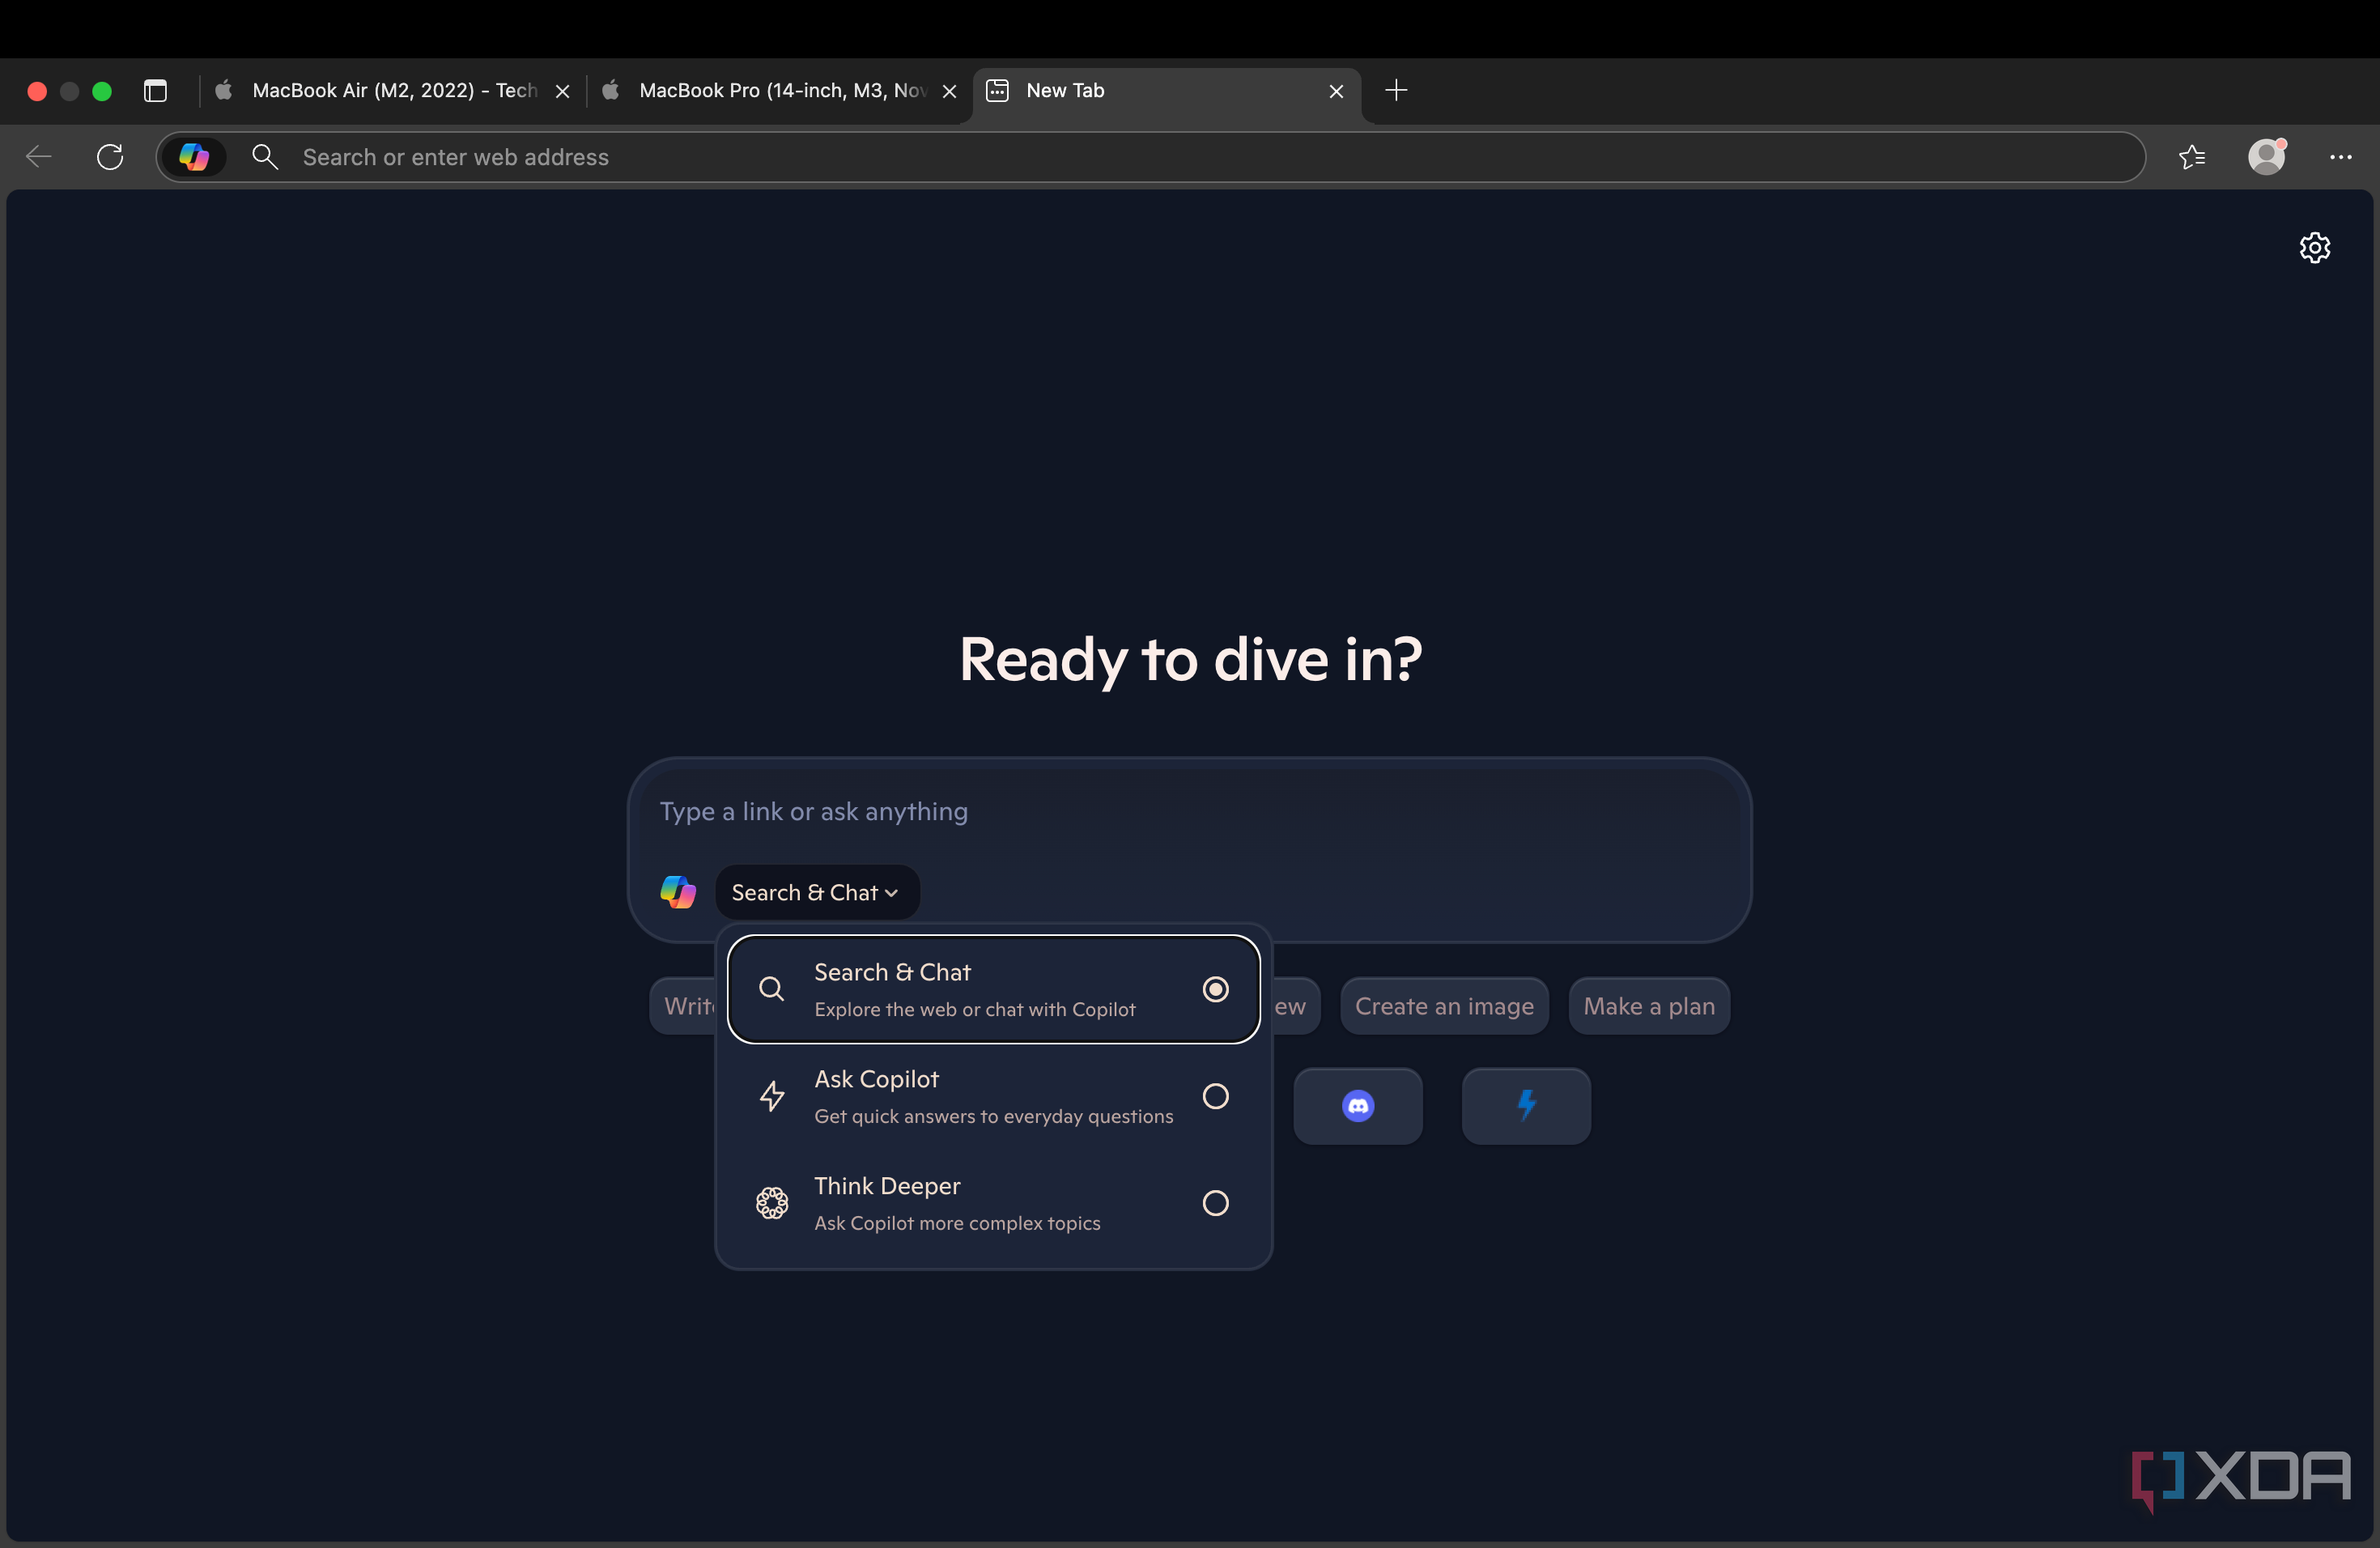Open the favorites star icon
The width and height of the screenshot is (2380, 1548).
[2192, 157]
